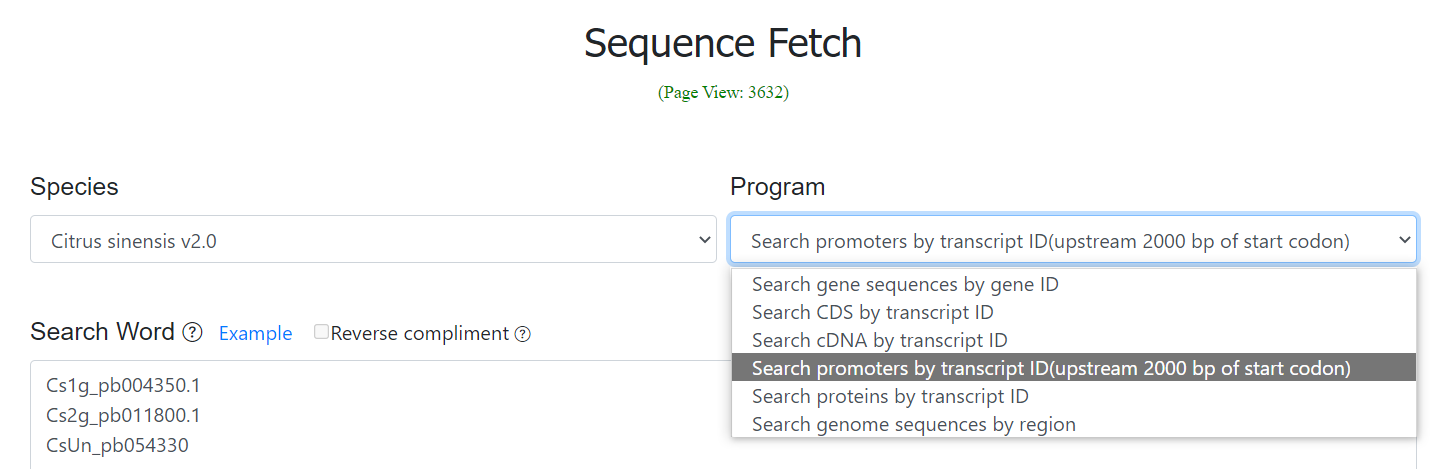Click the Sequence Fetch page heading
The height and width of the screenshot is (469, 1431).
pos(723,44)
